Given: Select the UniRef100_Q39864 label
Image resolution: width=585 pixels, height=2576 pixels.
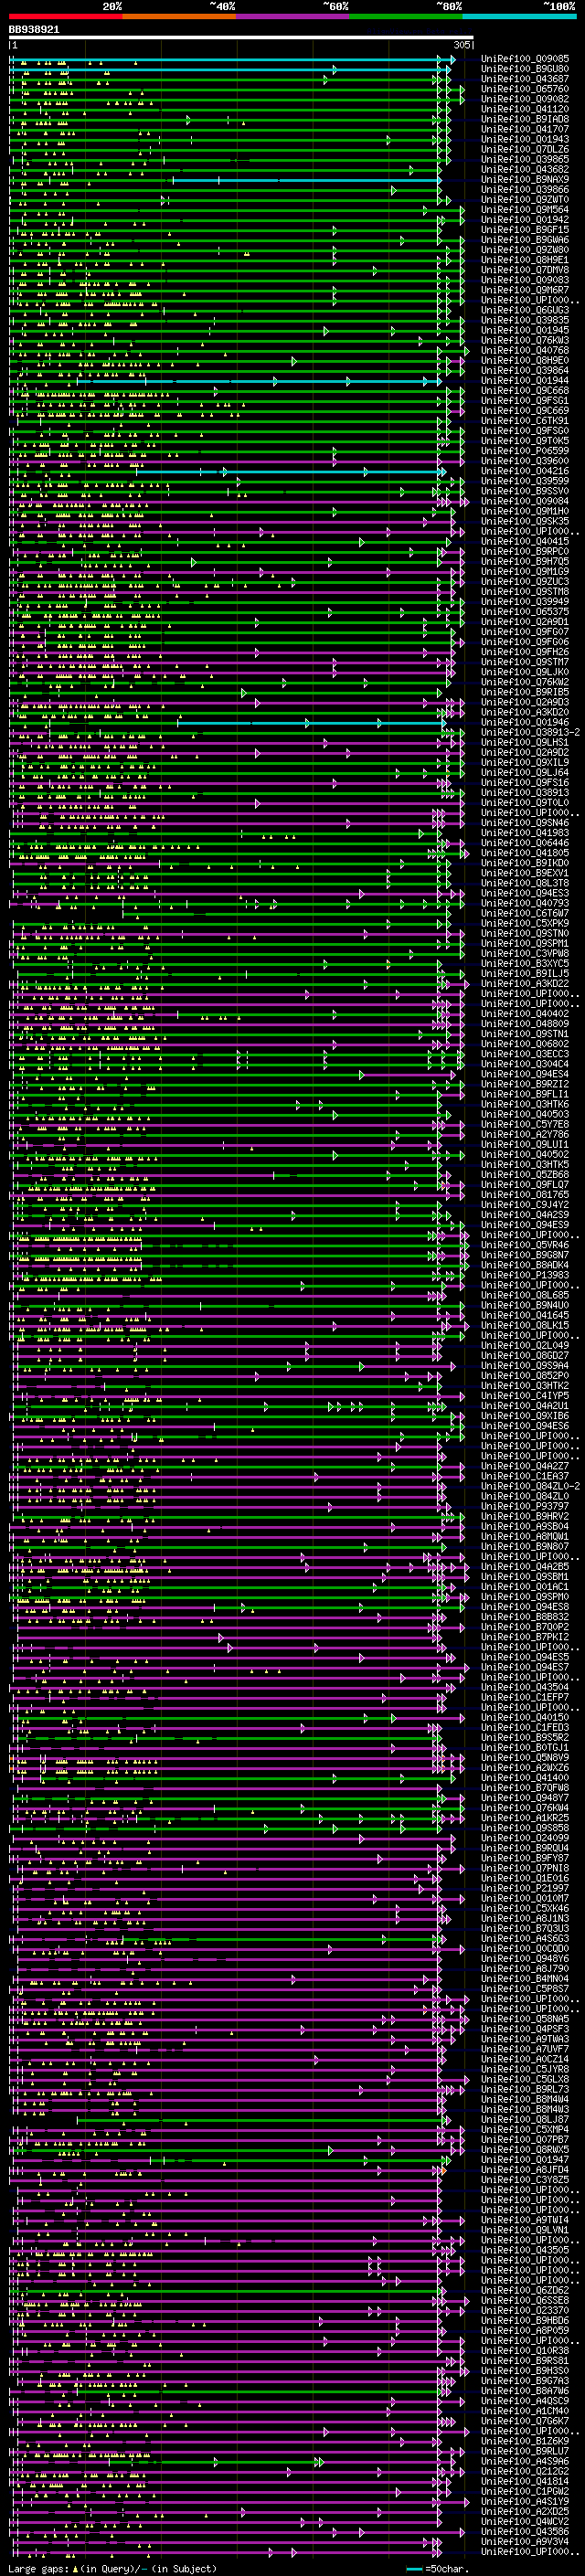Looking at the screenshot, I should tap(525, 370).
